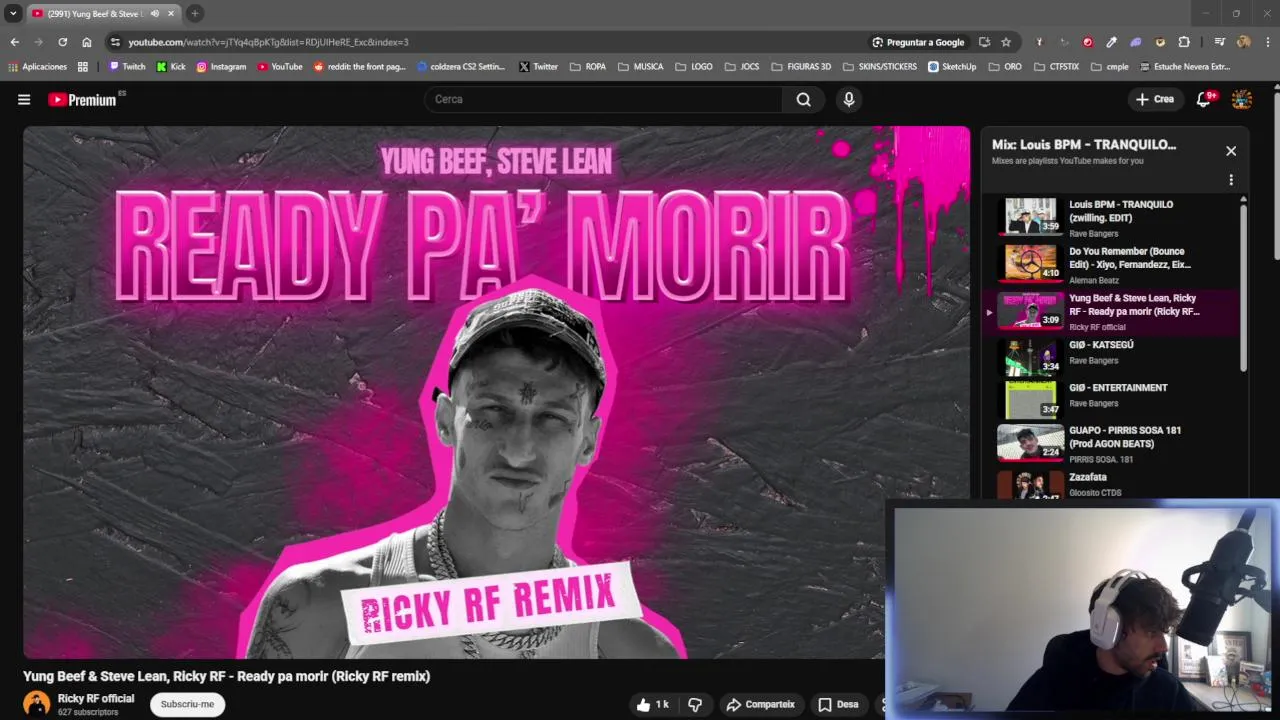Open the media control music icon
Image resolution: width=1280 pixels, height=720 pixels.
click(x=1219, y=42)
